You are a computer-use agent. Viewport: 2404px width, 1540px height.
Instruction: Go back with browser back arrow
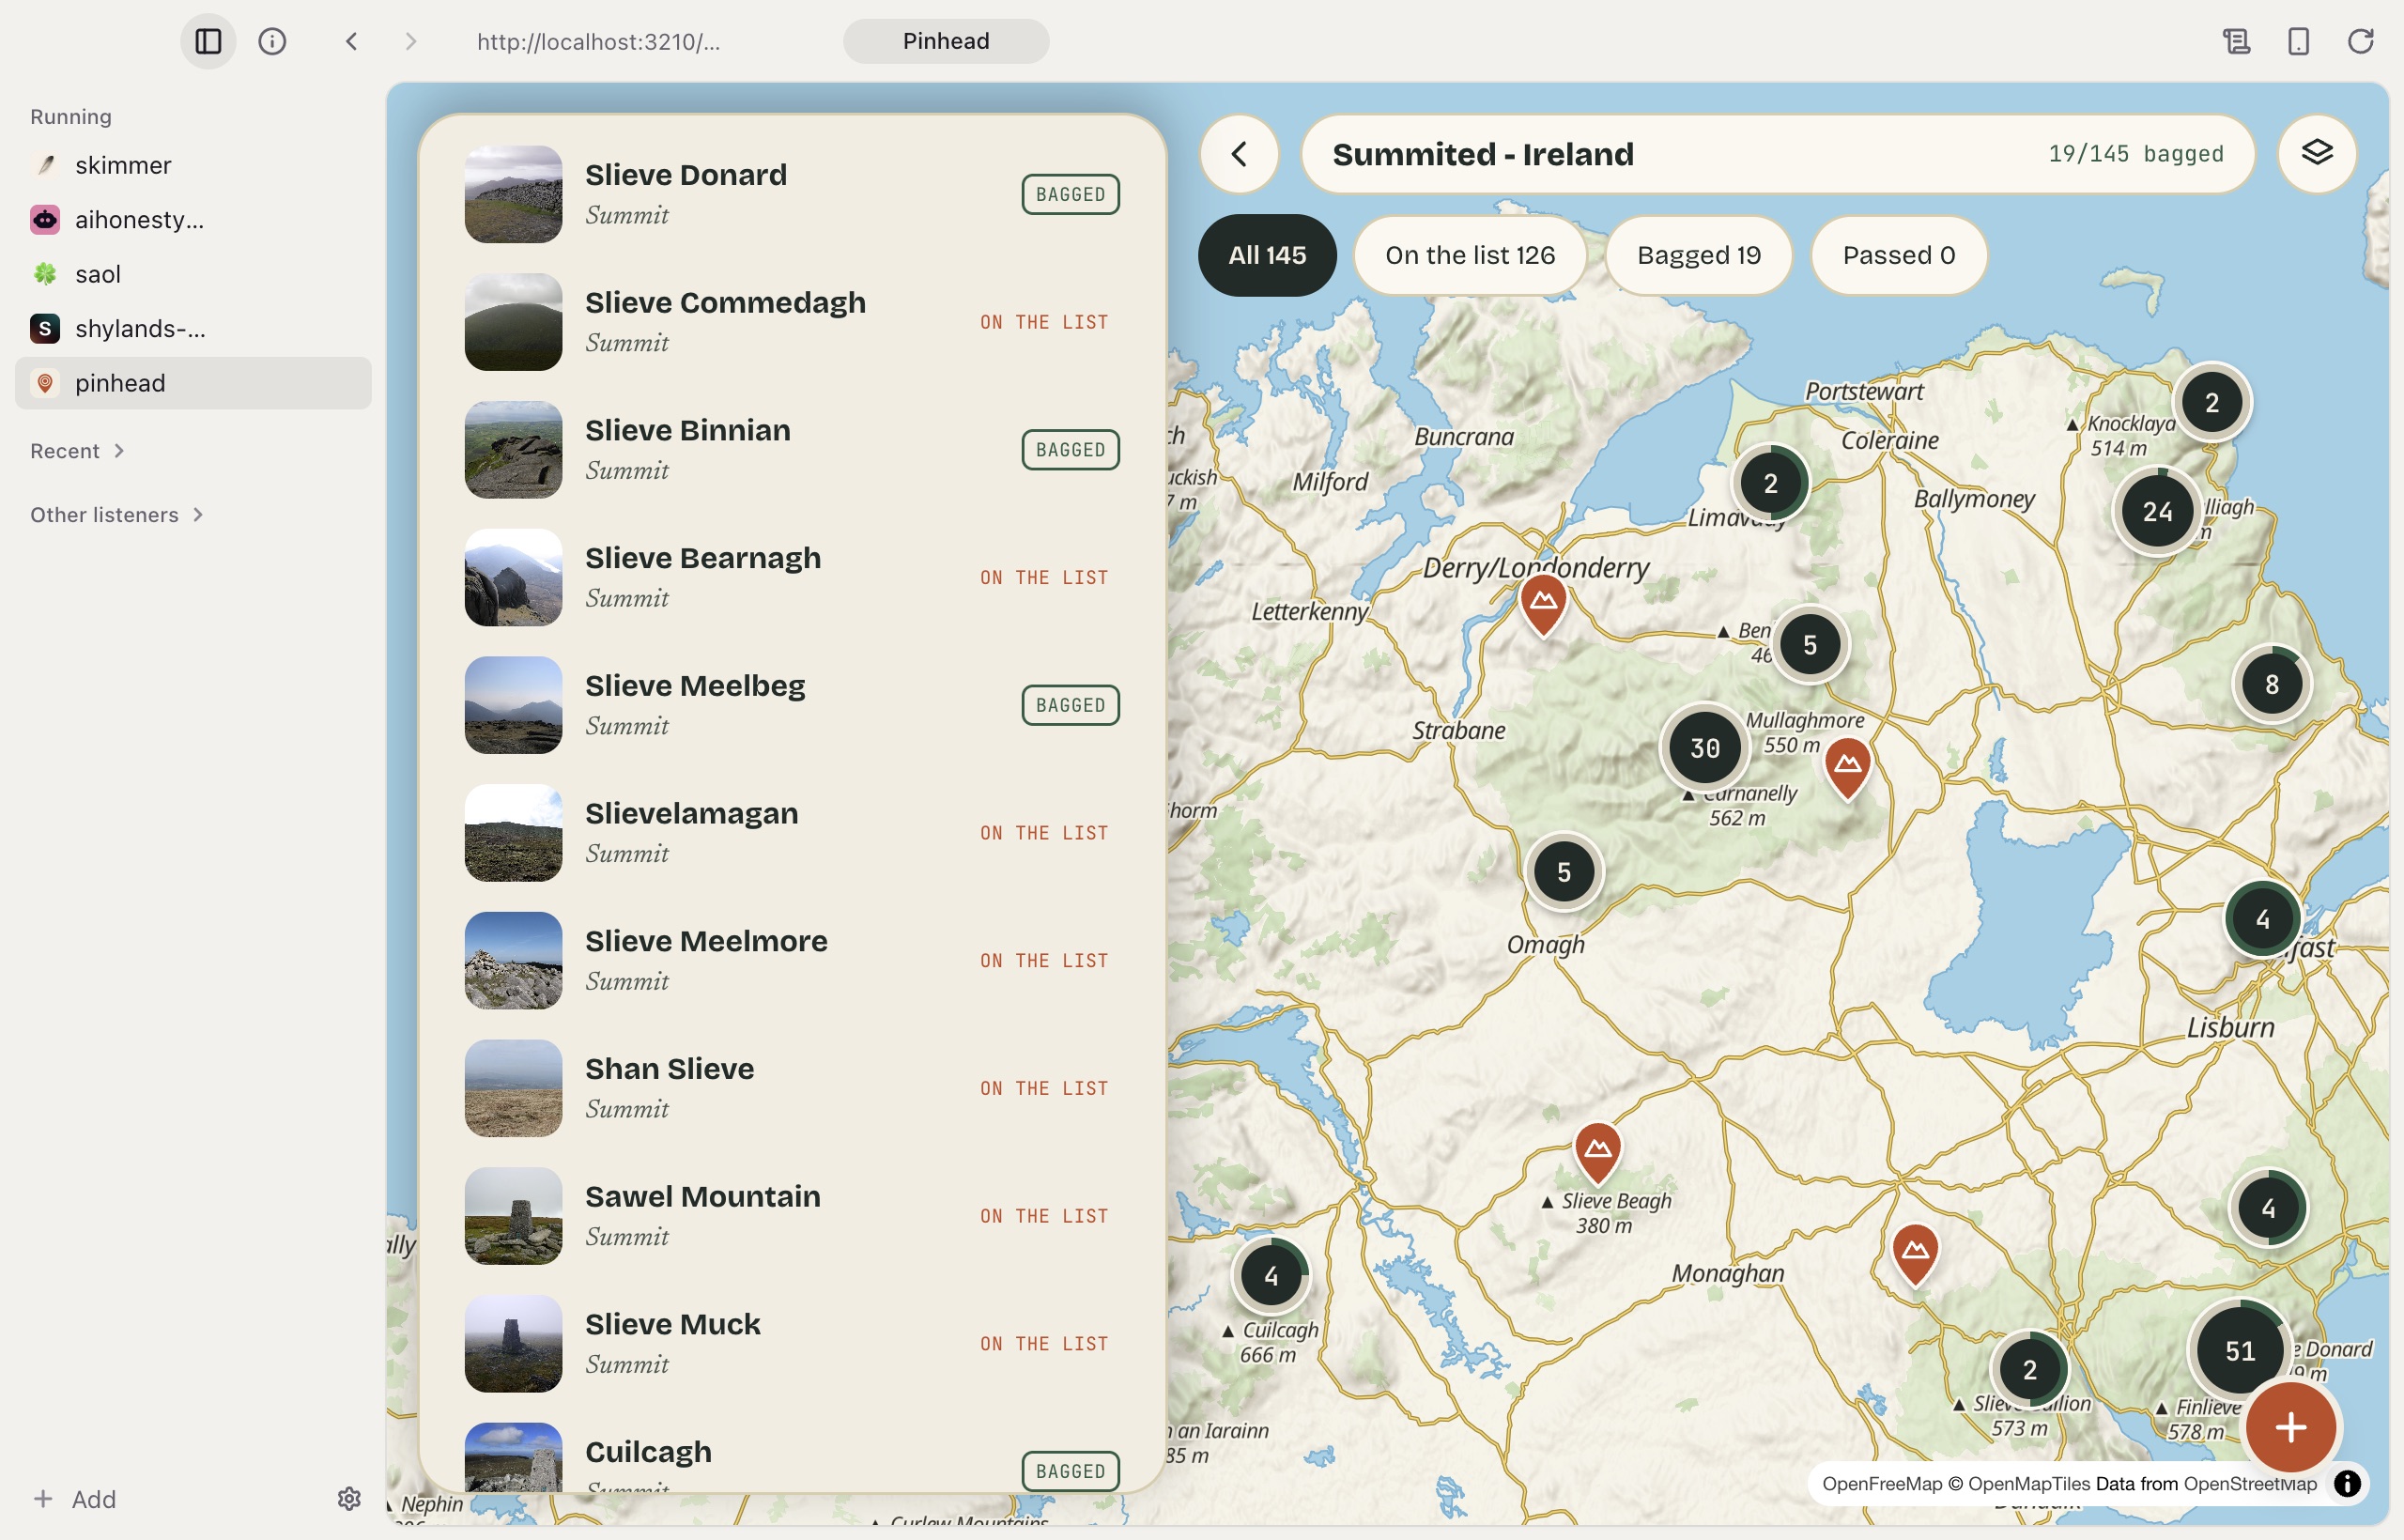click(351, 41)
